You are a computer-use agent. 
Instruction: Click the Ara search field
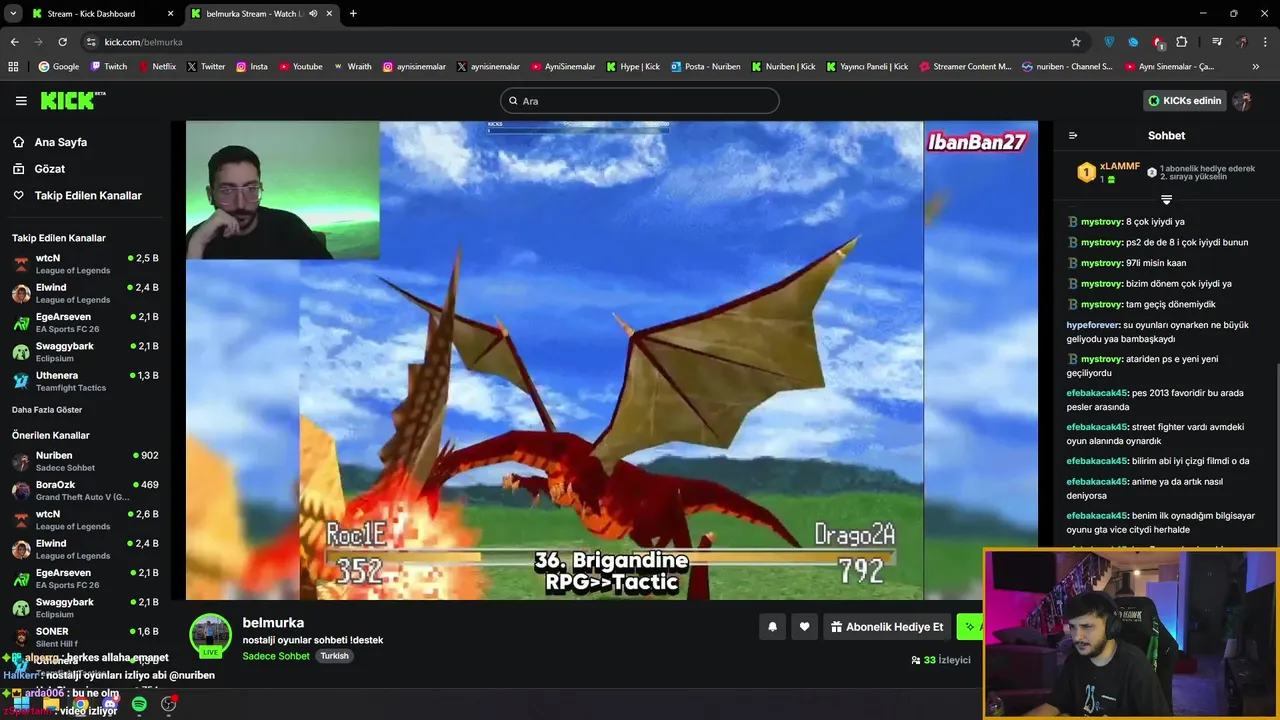pyautogui.click(x=640, y=101)
